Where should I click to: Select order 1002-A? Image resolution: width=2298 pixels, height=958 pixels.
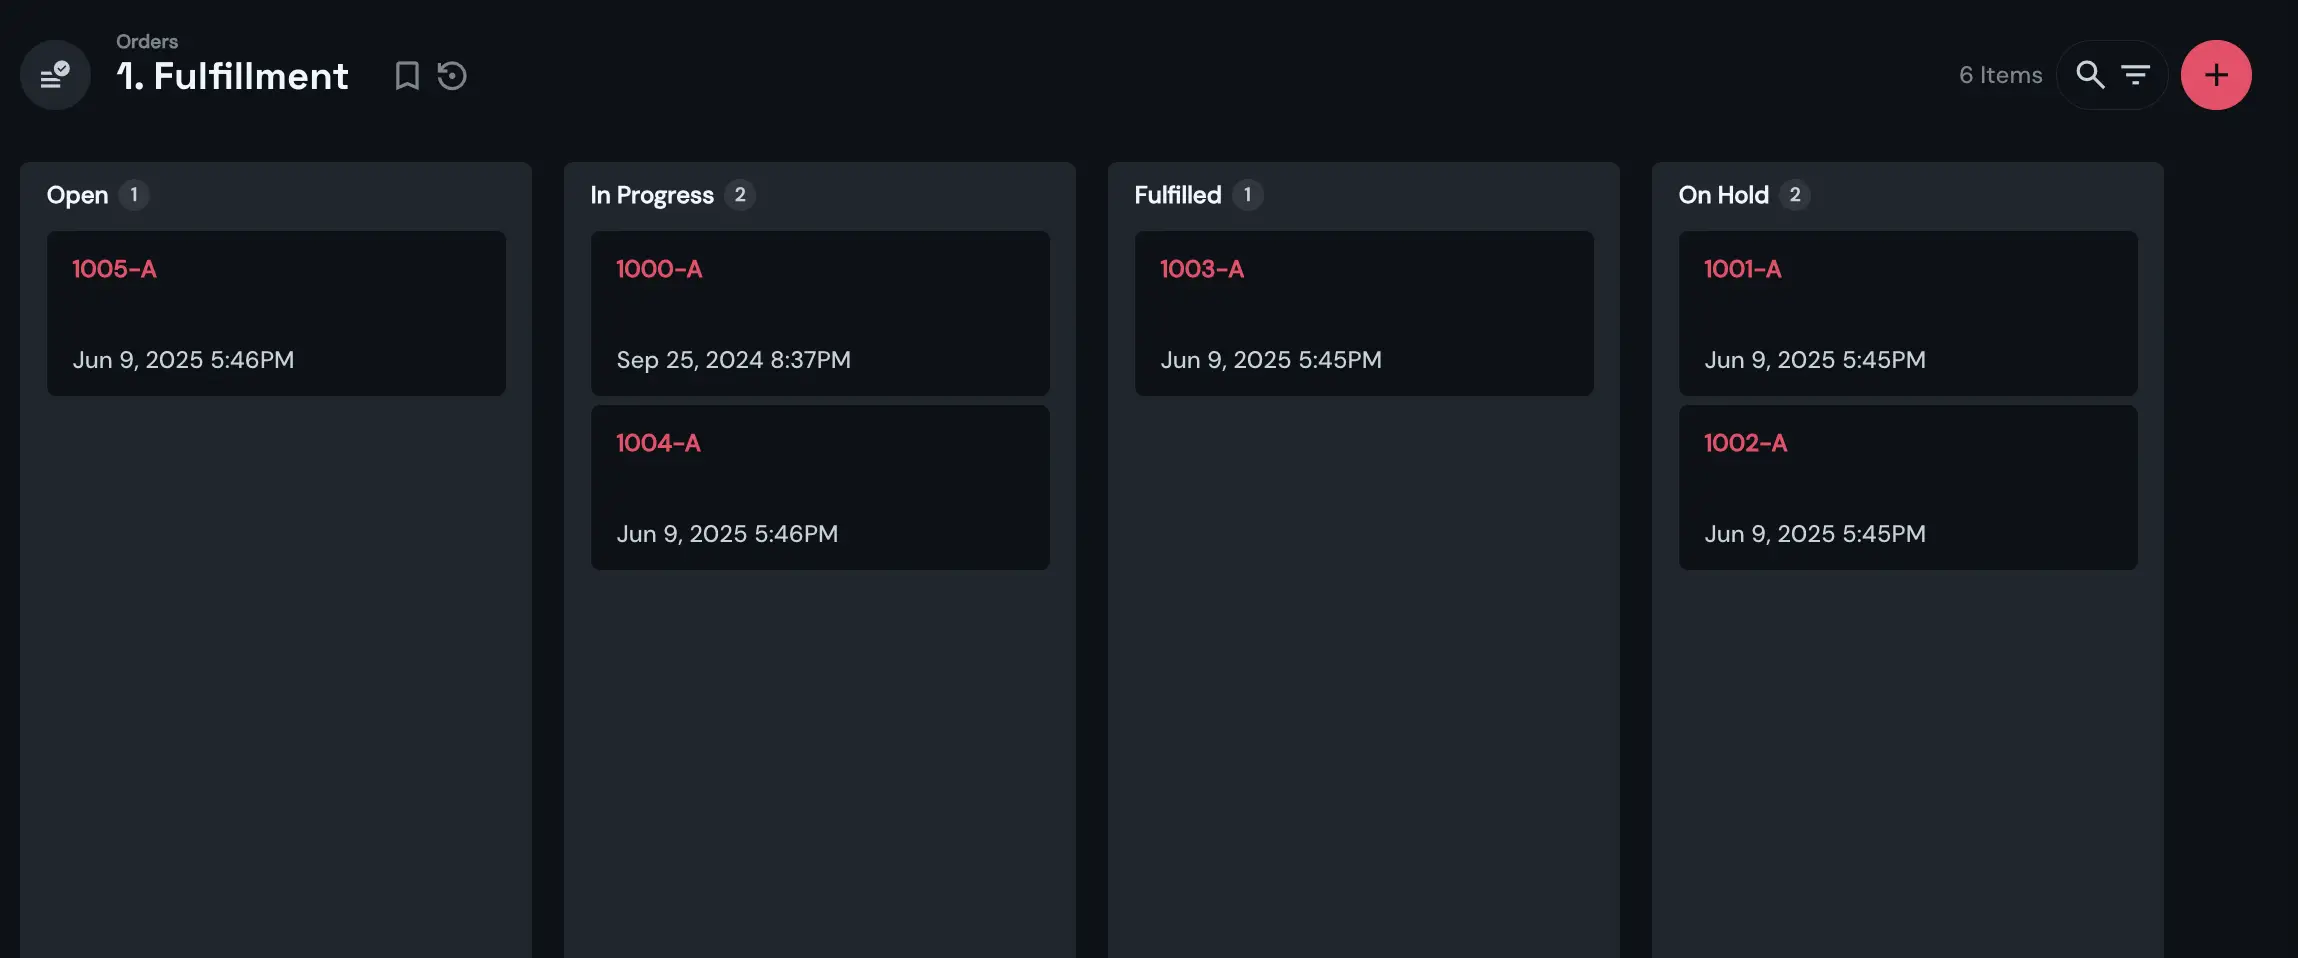coord(1906,487)
